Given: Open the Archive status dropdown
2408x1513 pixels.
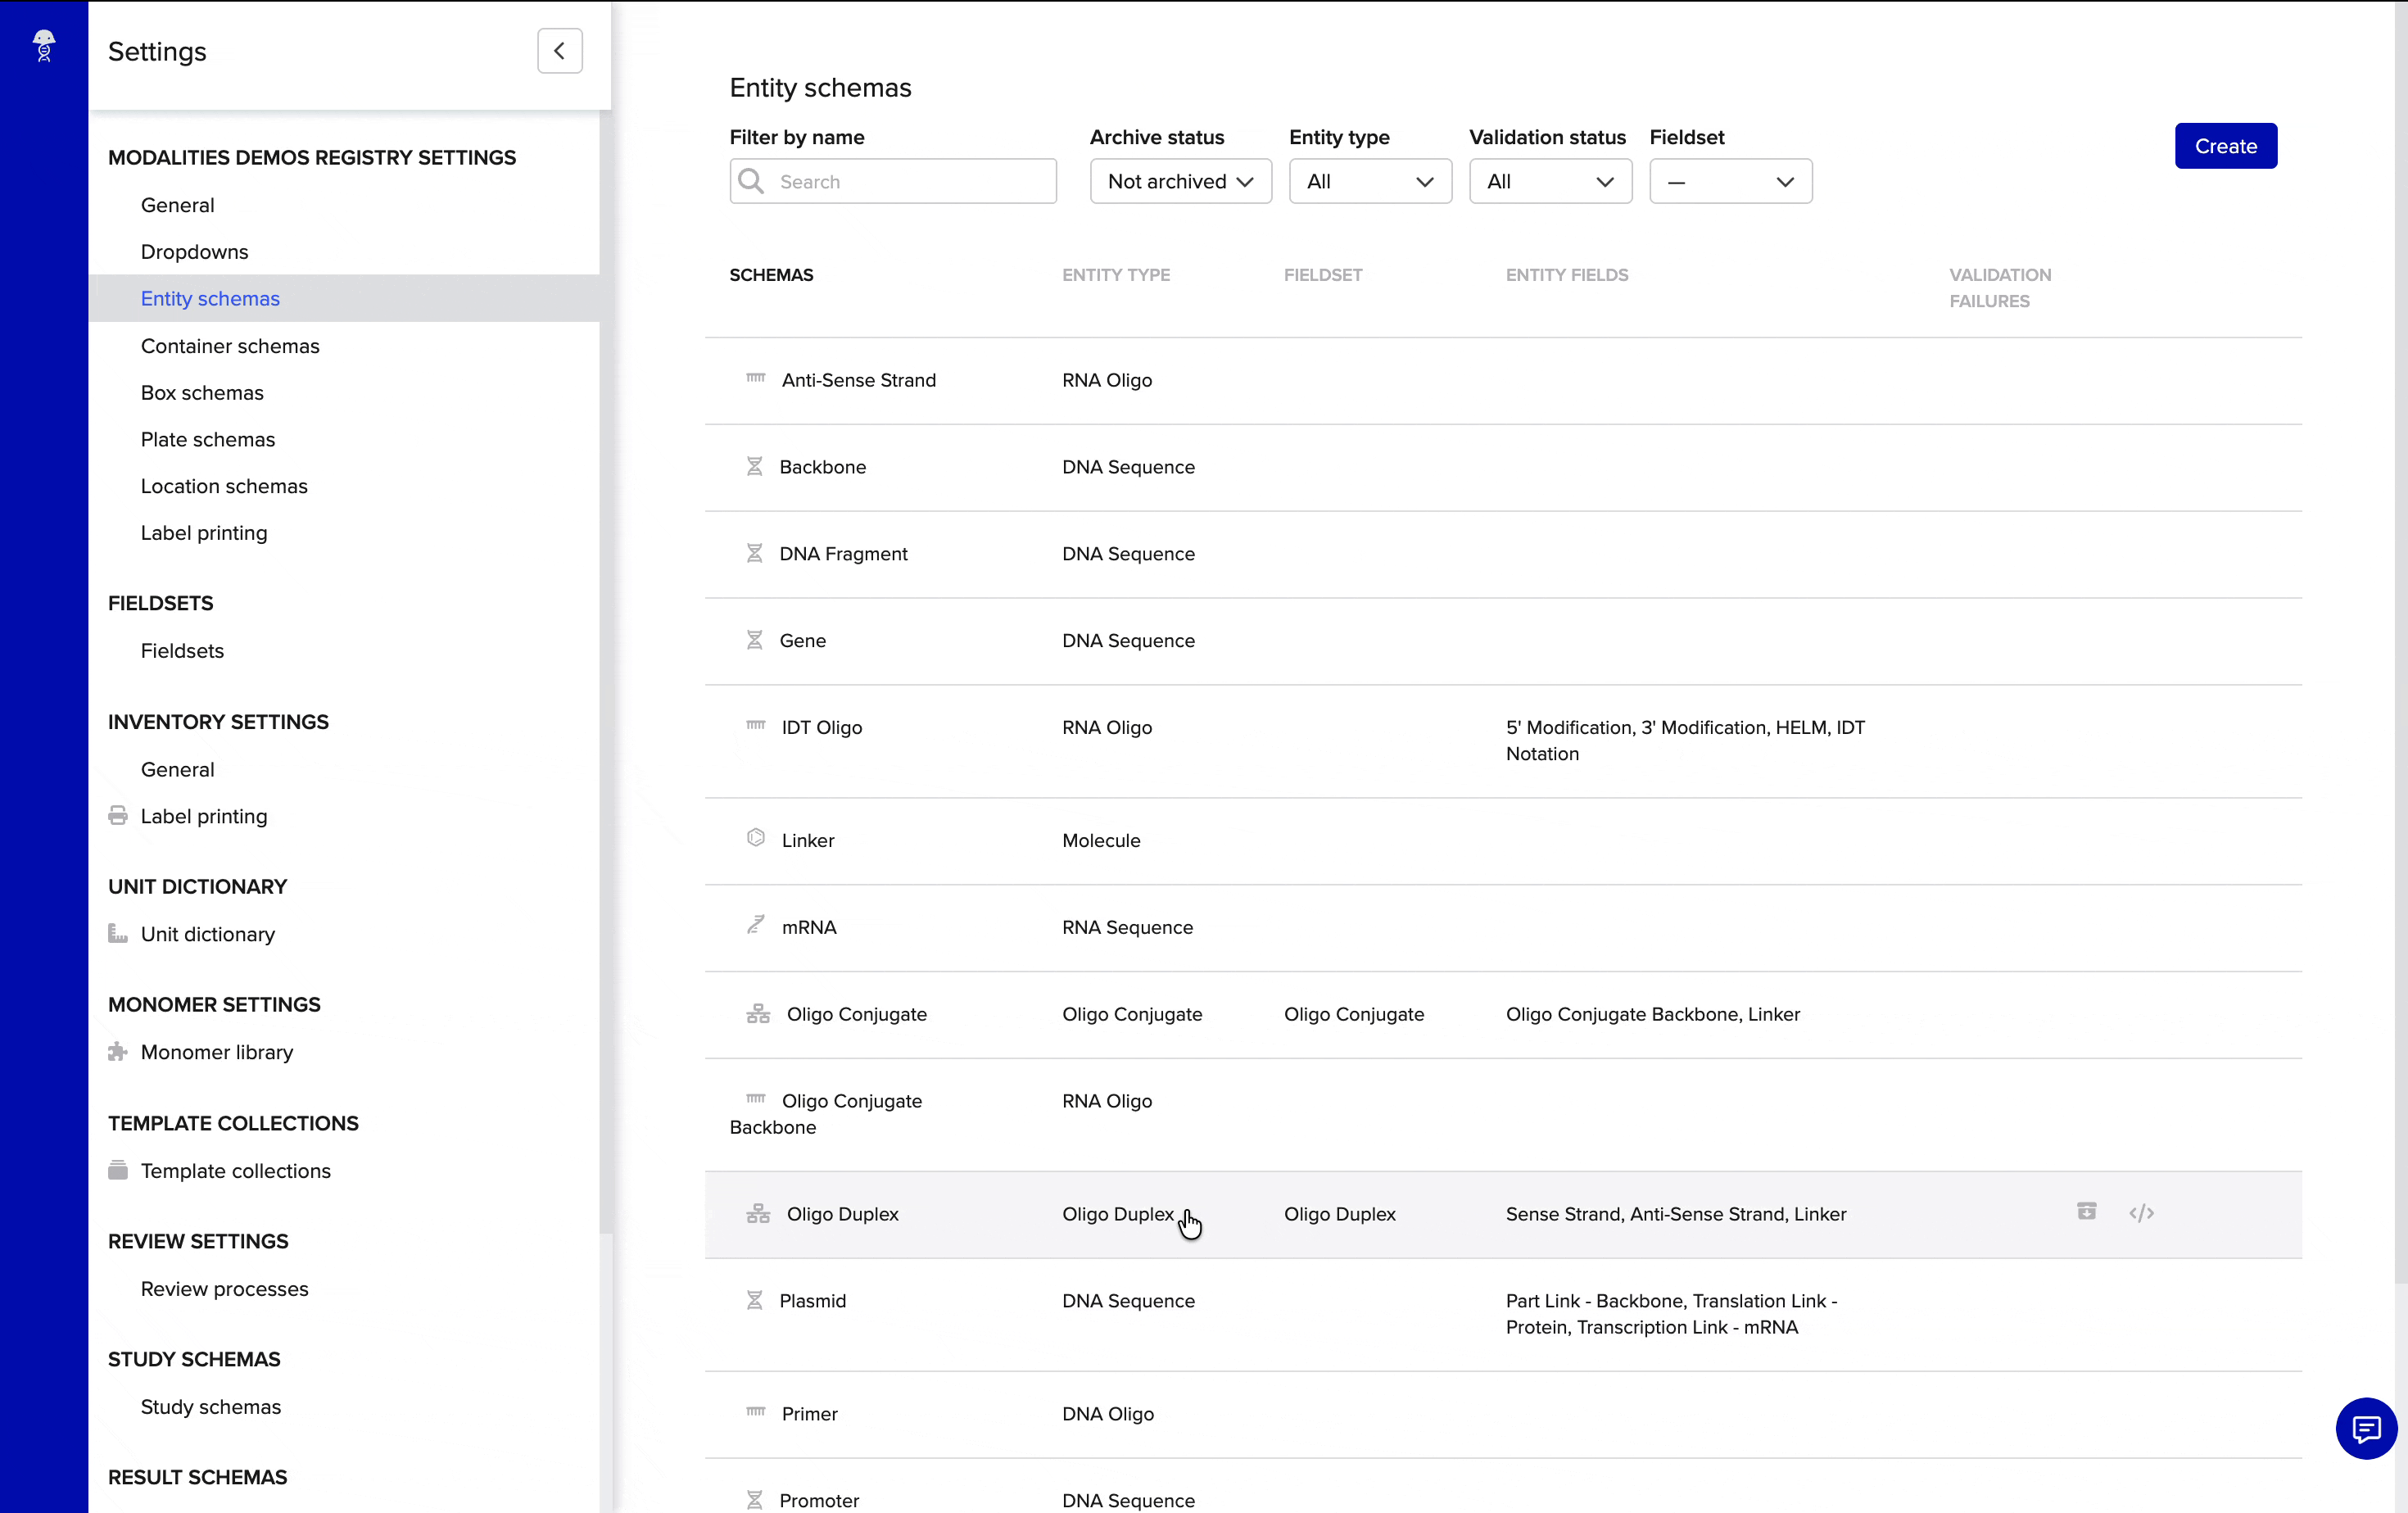Looking at the screenshot, I should [x=1180, y=182].
